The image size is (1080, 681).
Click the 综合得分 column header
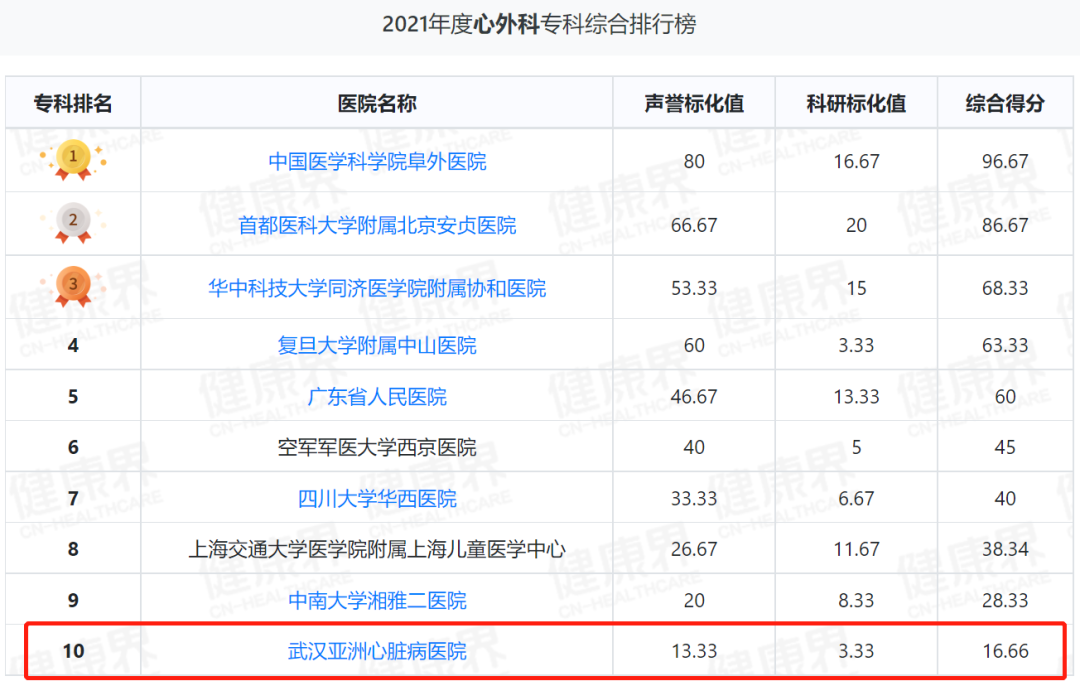click(x=1005, y=103)
